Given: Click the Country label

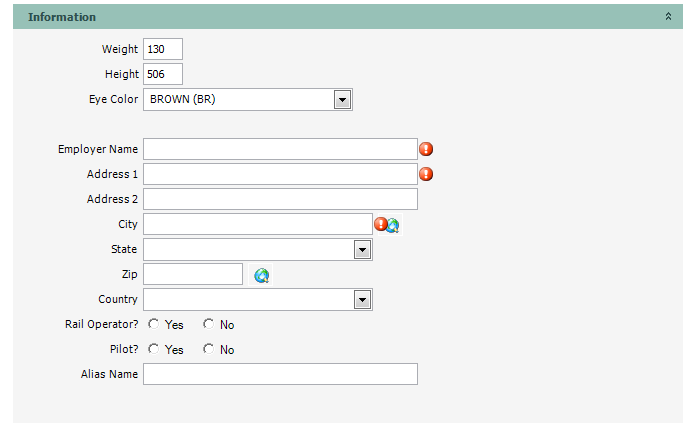Looking at the screenshot, I should pyautogui.click(x=118, y=299).
